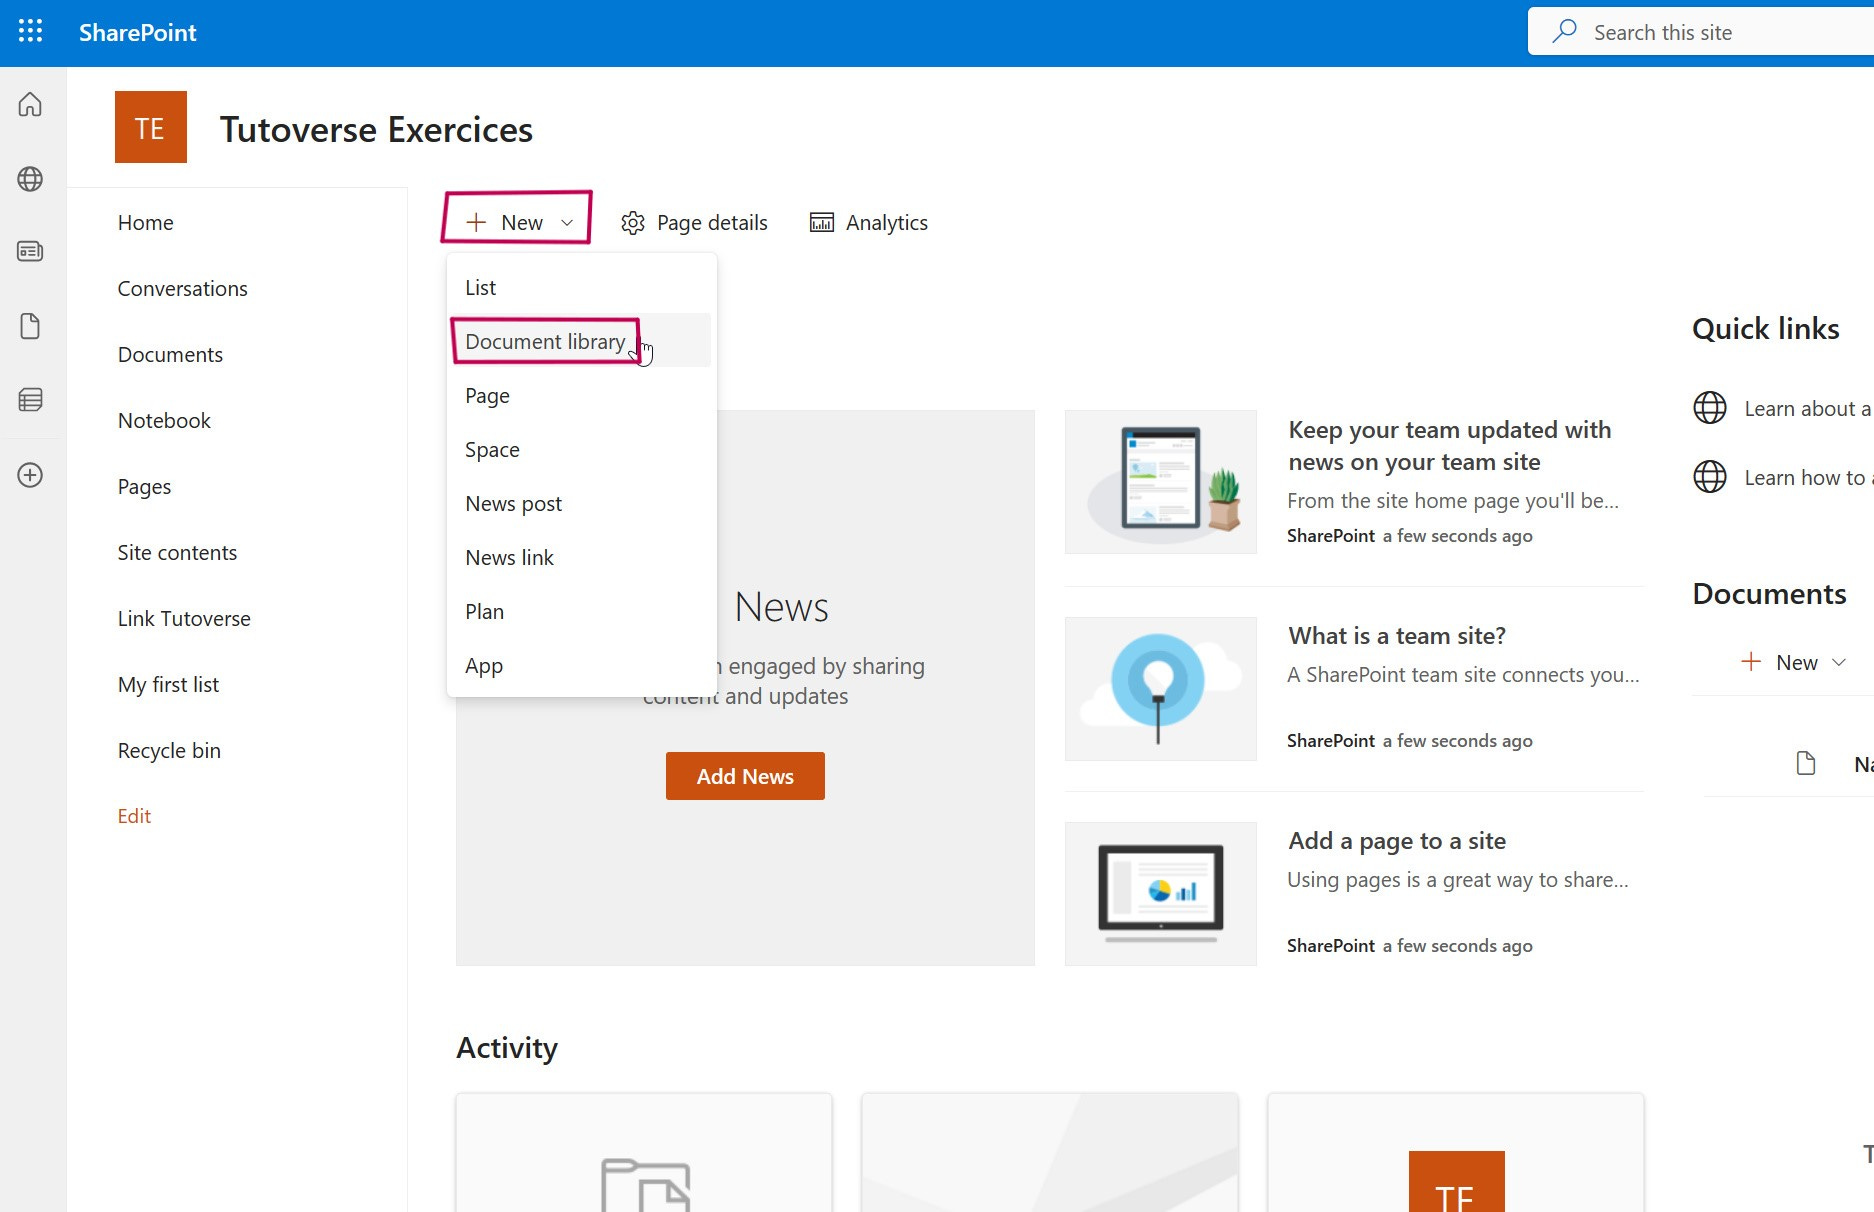This screenshot has width=1874, height=1212.
Task: Open Link Tutoverse in site navigation
Action: [184, 619]
